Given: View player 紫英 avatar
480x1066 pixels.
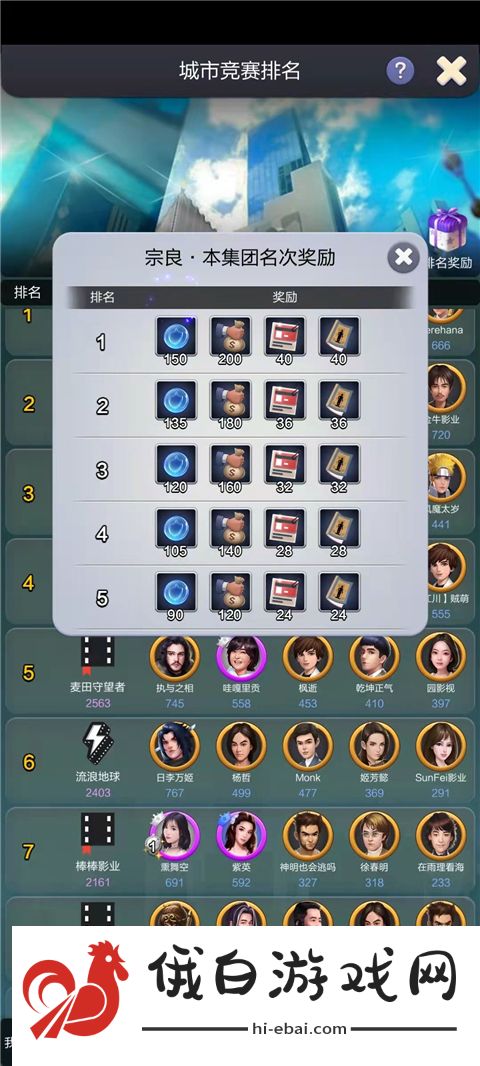Looking at the screenshot, I should (241, 836).
